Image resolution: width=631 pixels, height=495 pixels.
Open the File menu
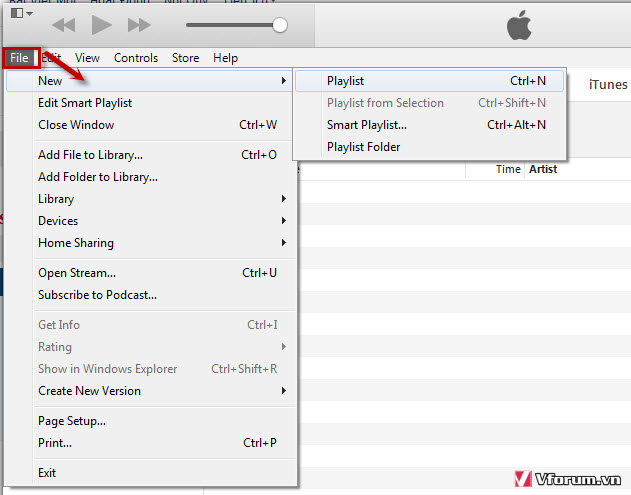tap(19, 58)
